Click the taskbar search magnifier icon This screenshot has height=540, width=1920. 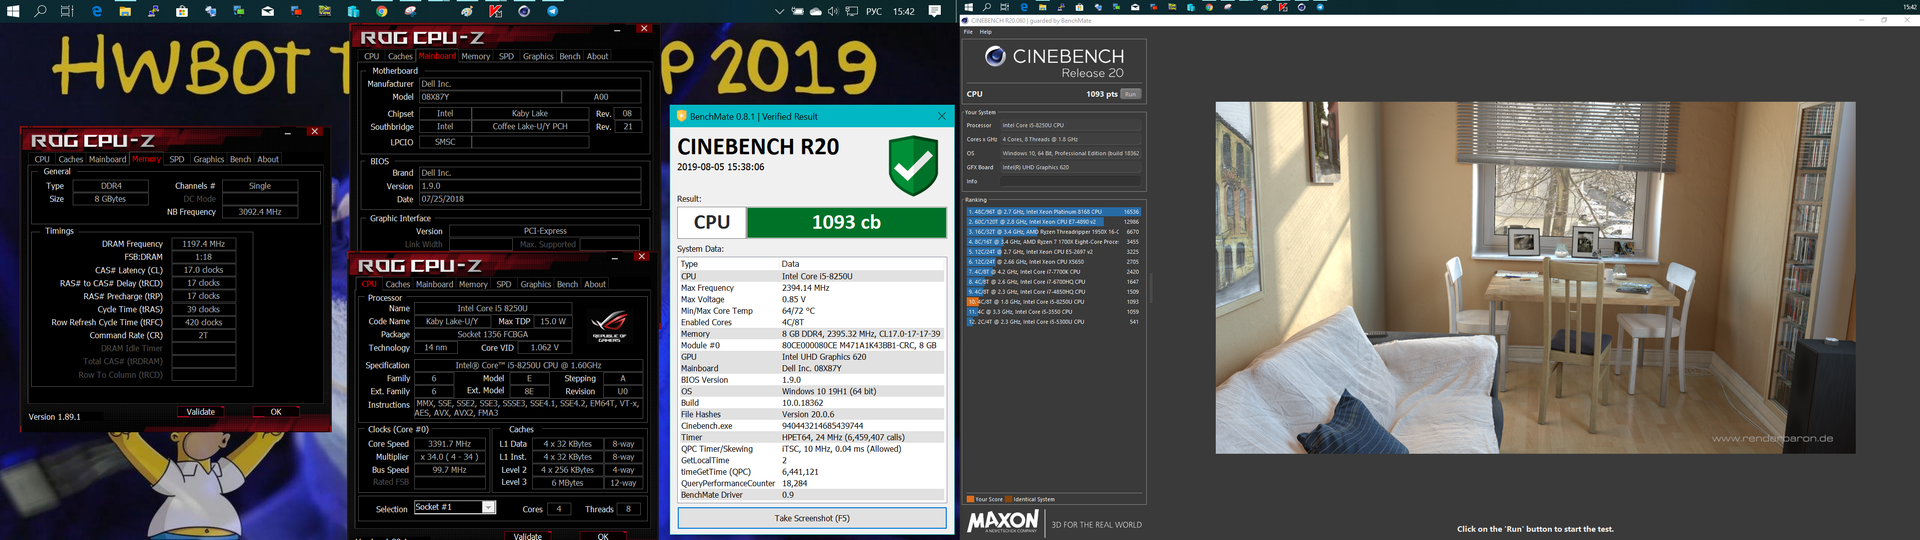(40, 12)
